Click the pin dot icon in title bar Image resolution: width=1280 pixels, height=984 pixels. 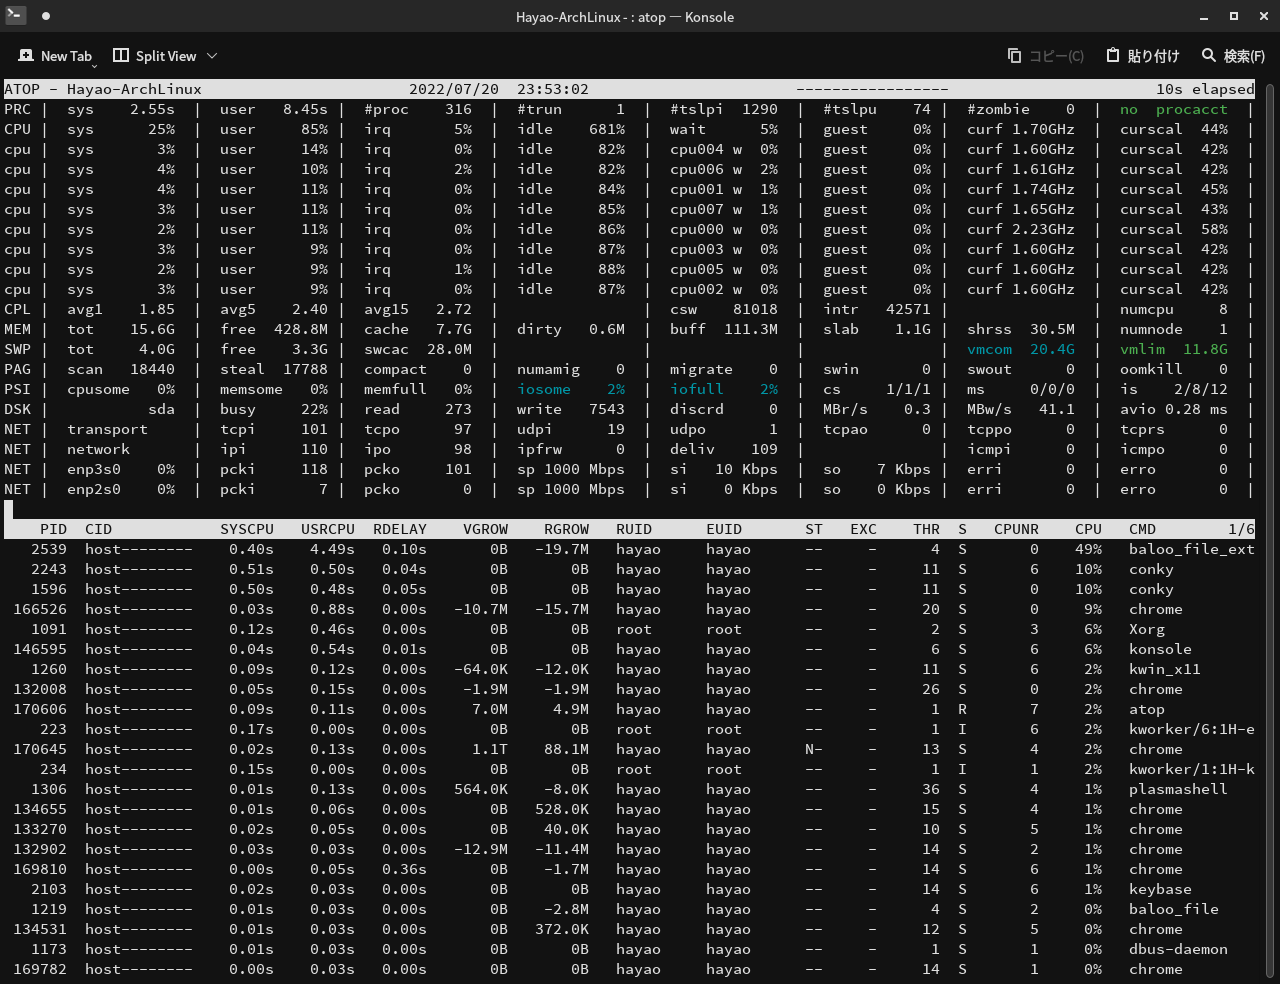[46, 16]
